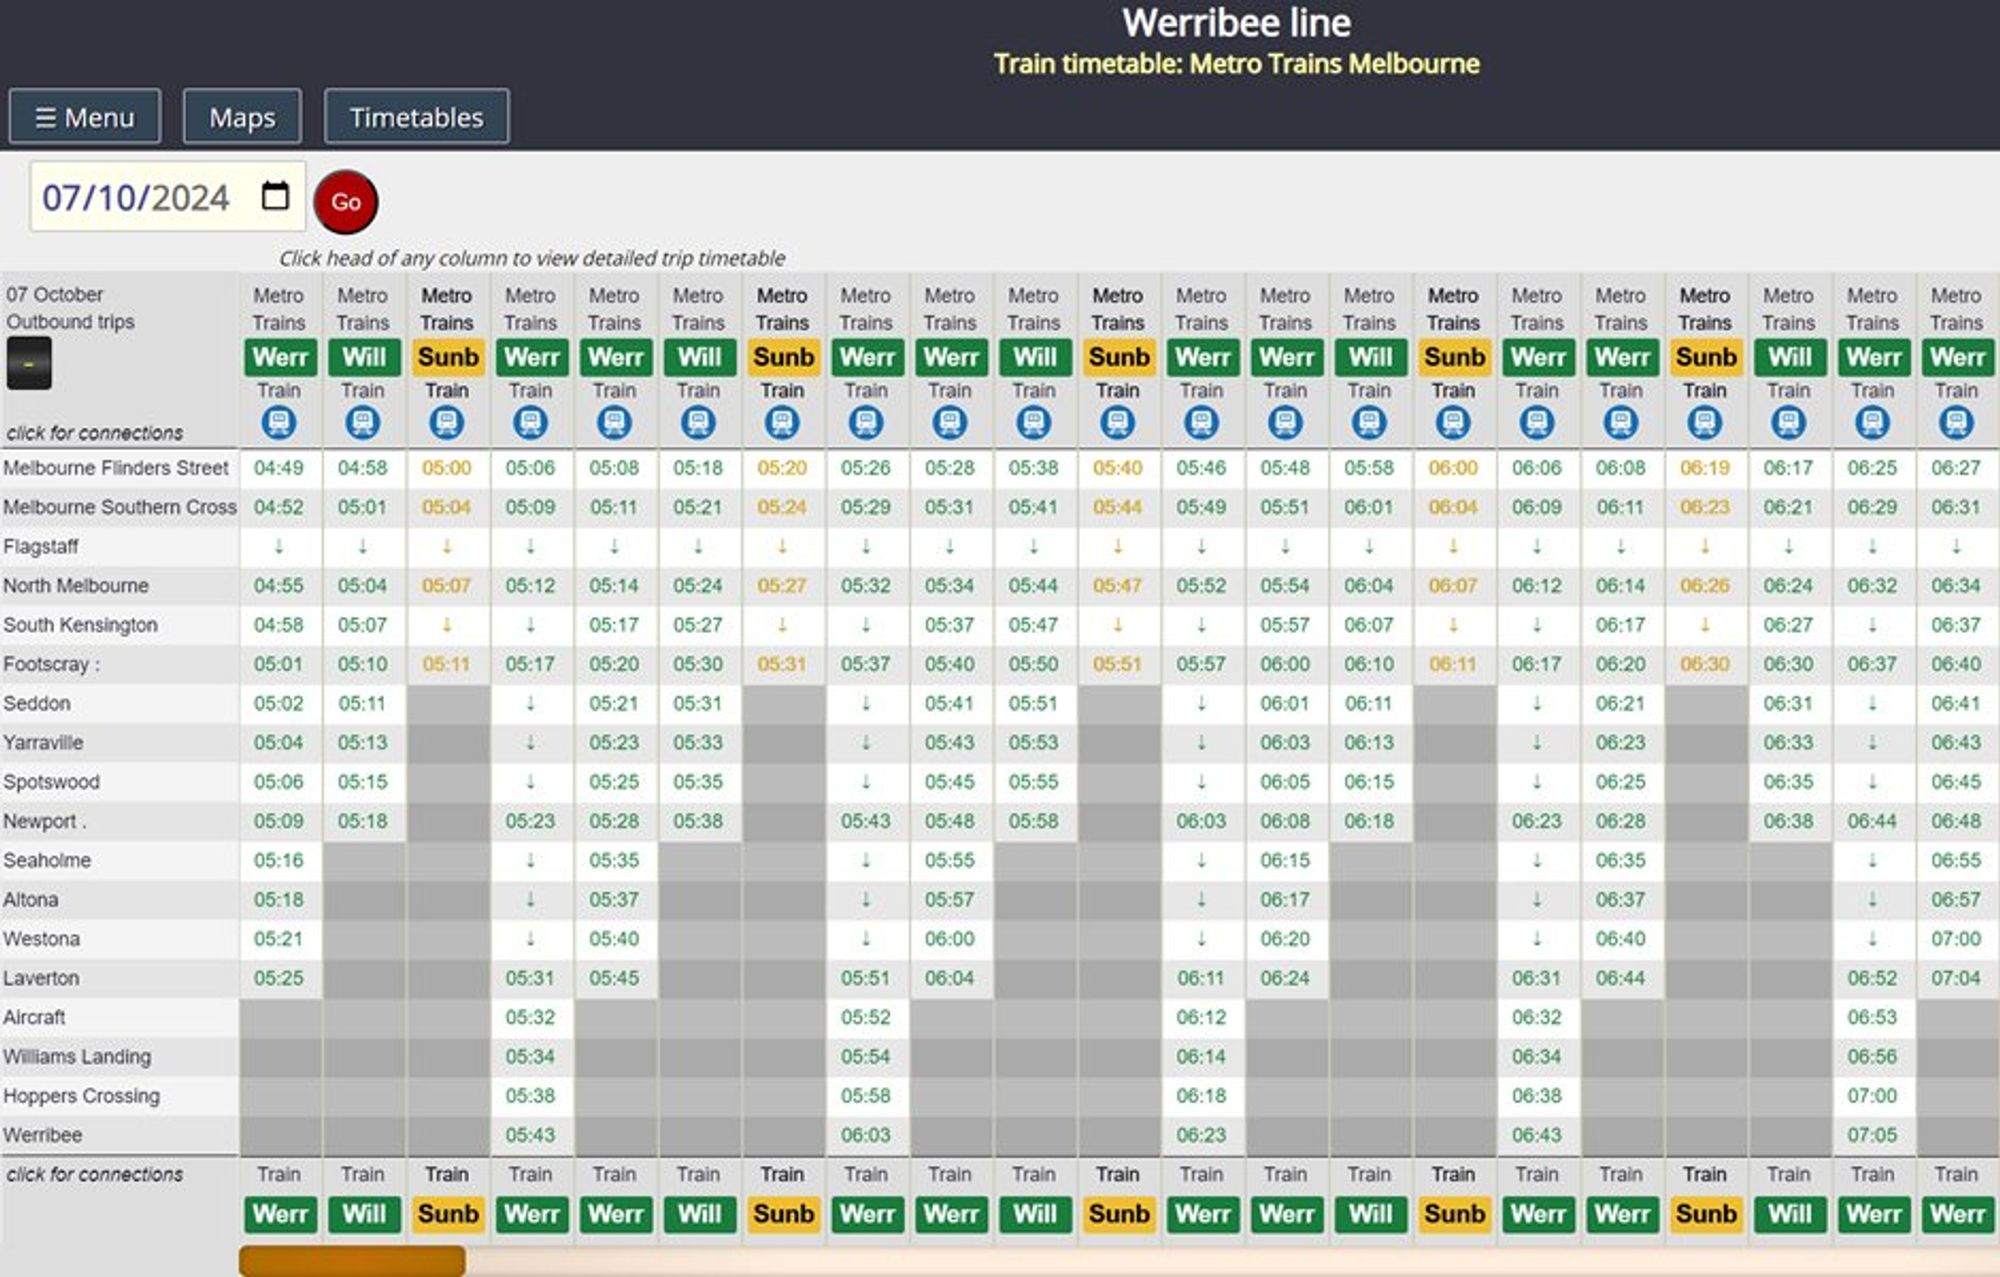The height and width of the screenshot is (1277, 2000).
Task: Click the 06:44 Newport time
Action: click(1872, 821)
